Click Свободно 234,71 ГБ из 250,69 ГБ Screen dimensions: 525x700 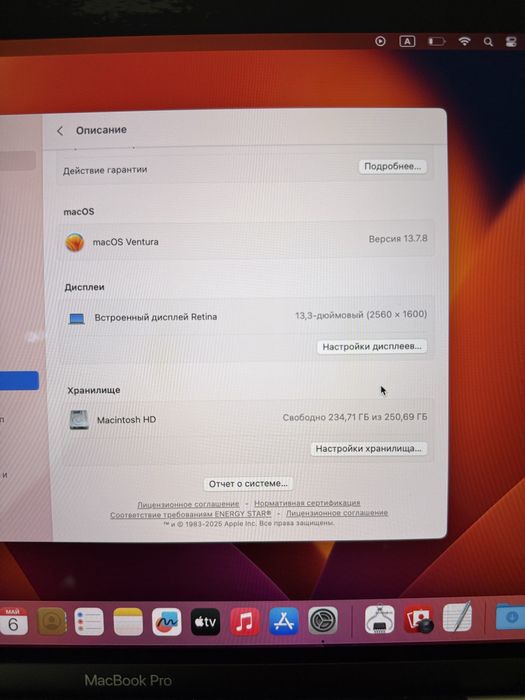pos(355,417)
